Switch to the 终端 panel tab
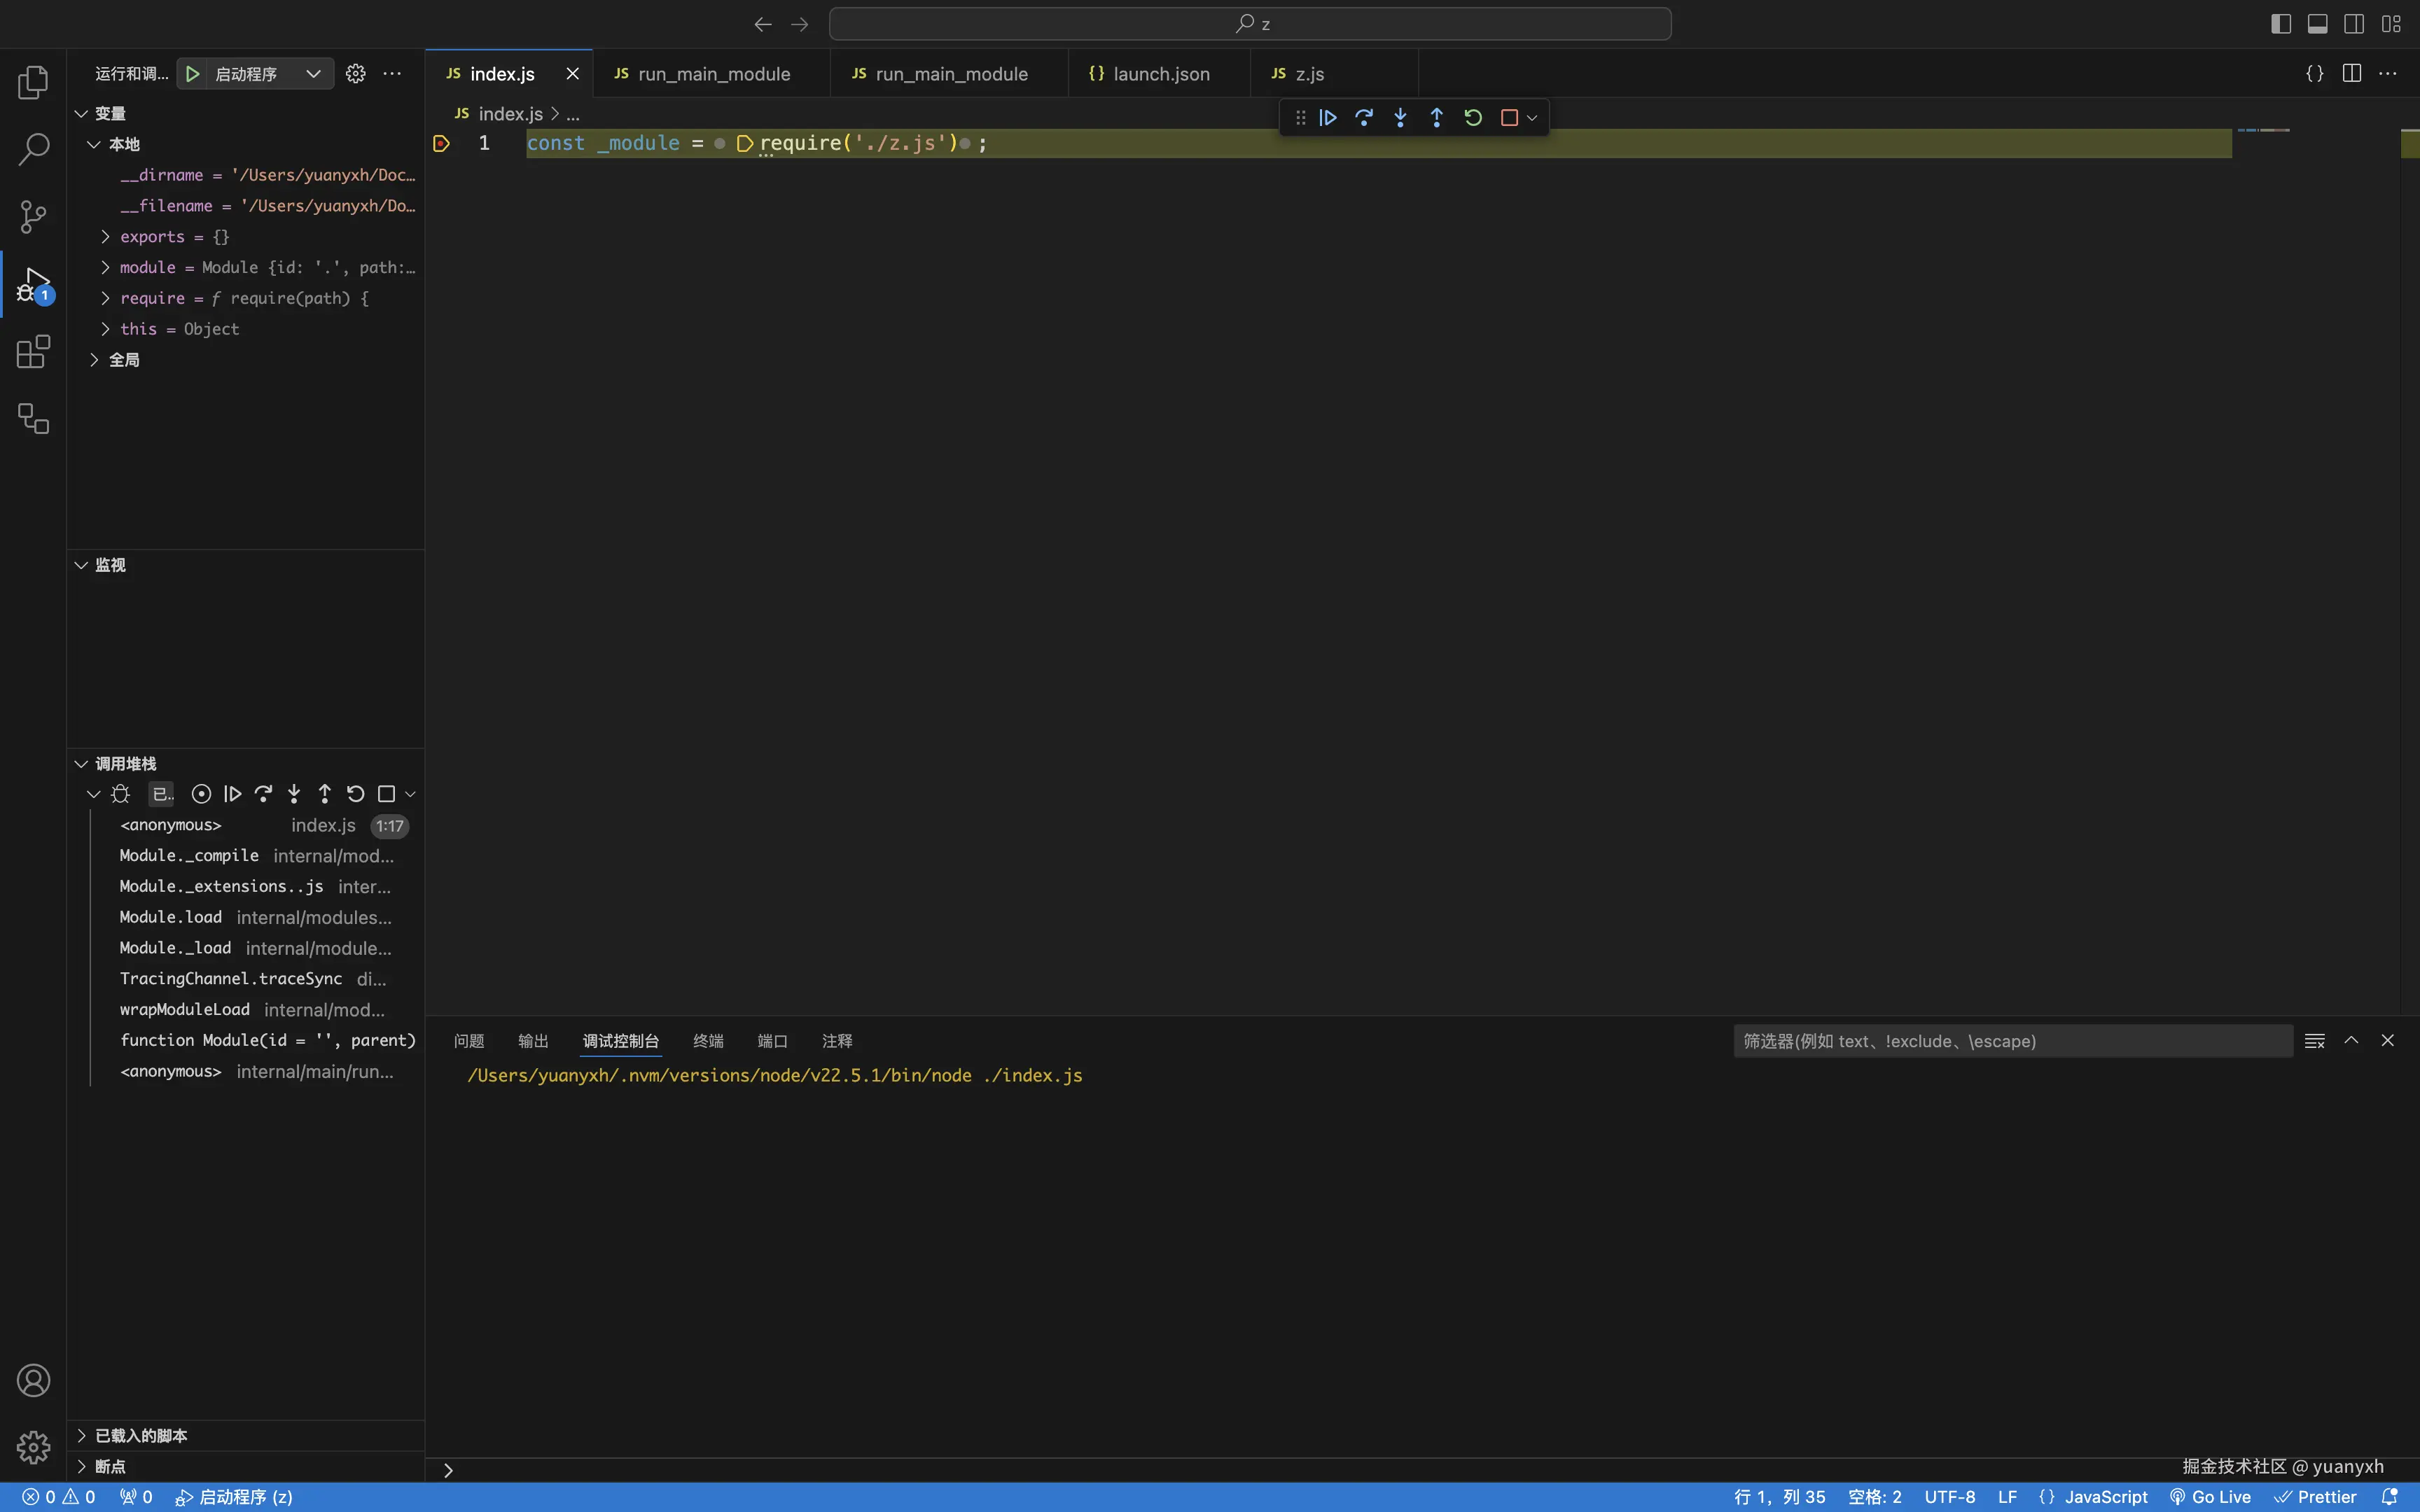2420x1512 pixels. point(708,1041)
